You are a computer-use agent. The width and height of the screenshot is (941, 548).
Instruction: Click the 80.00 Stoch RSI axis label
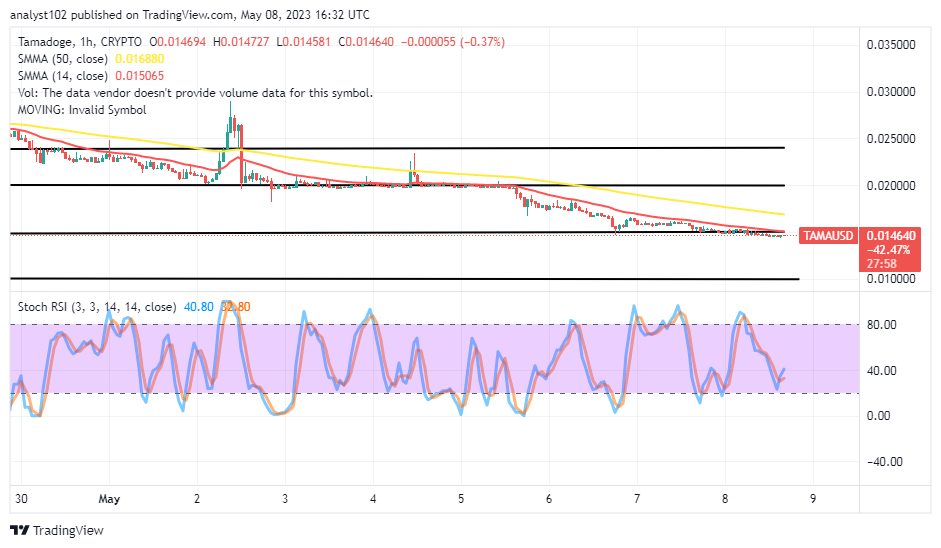pos(882,325)
